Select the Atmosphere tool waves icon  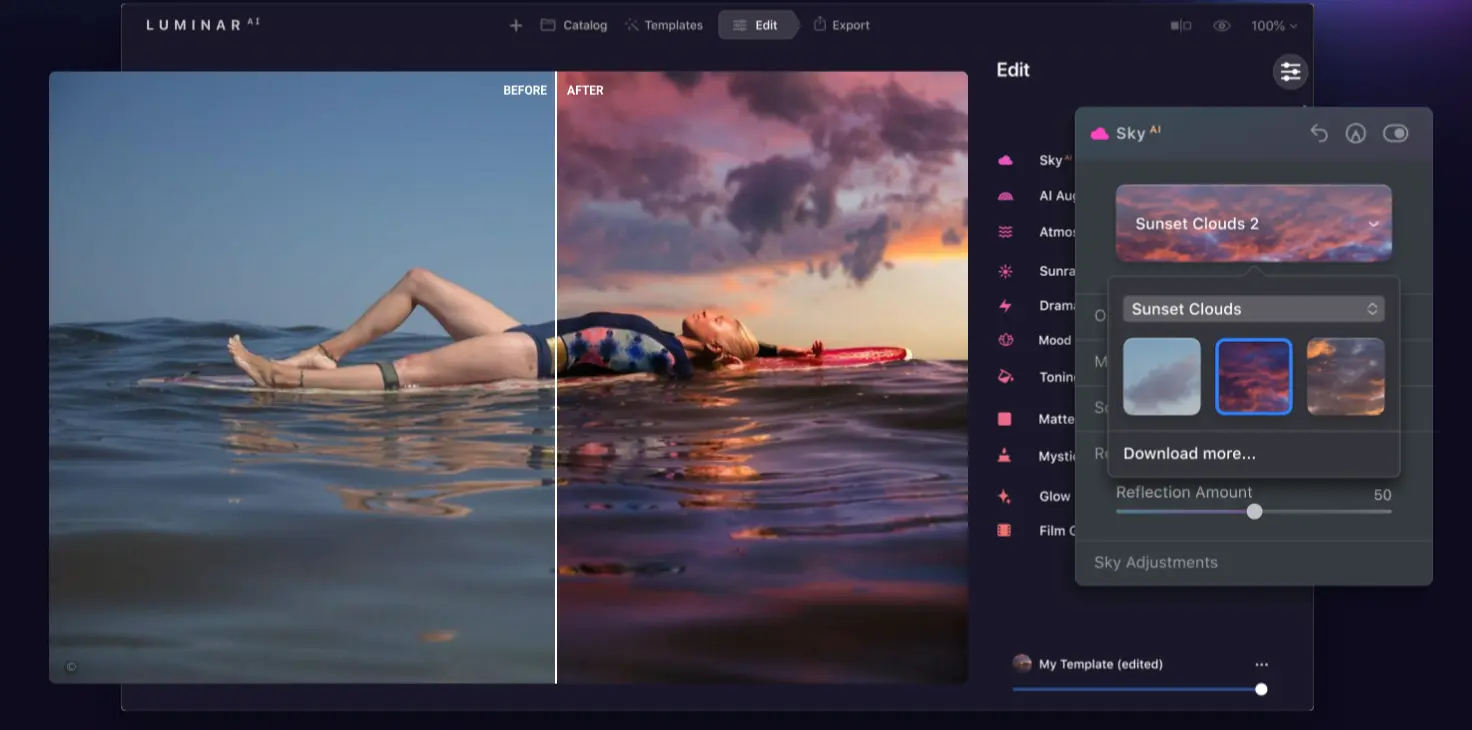1005,232
